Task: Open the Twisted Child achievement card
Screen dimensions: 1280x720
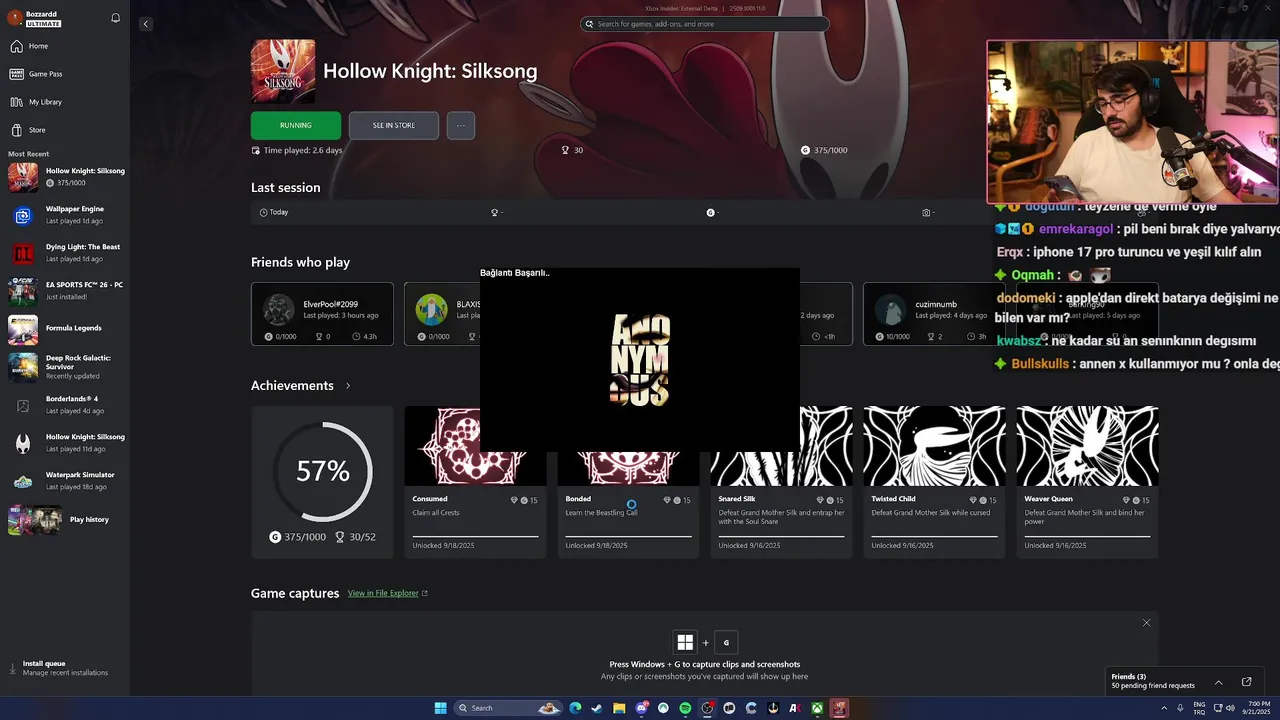Action: click(x=934, y=482)
